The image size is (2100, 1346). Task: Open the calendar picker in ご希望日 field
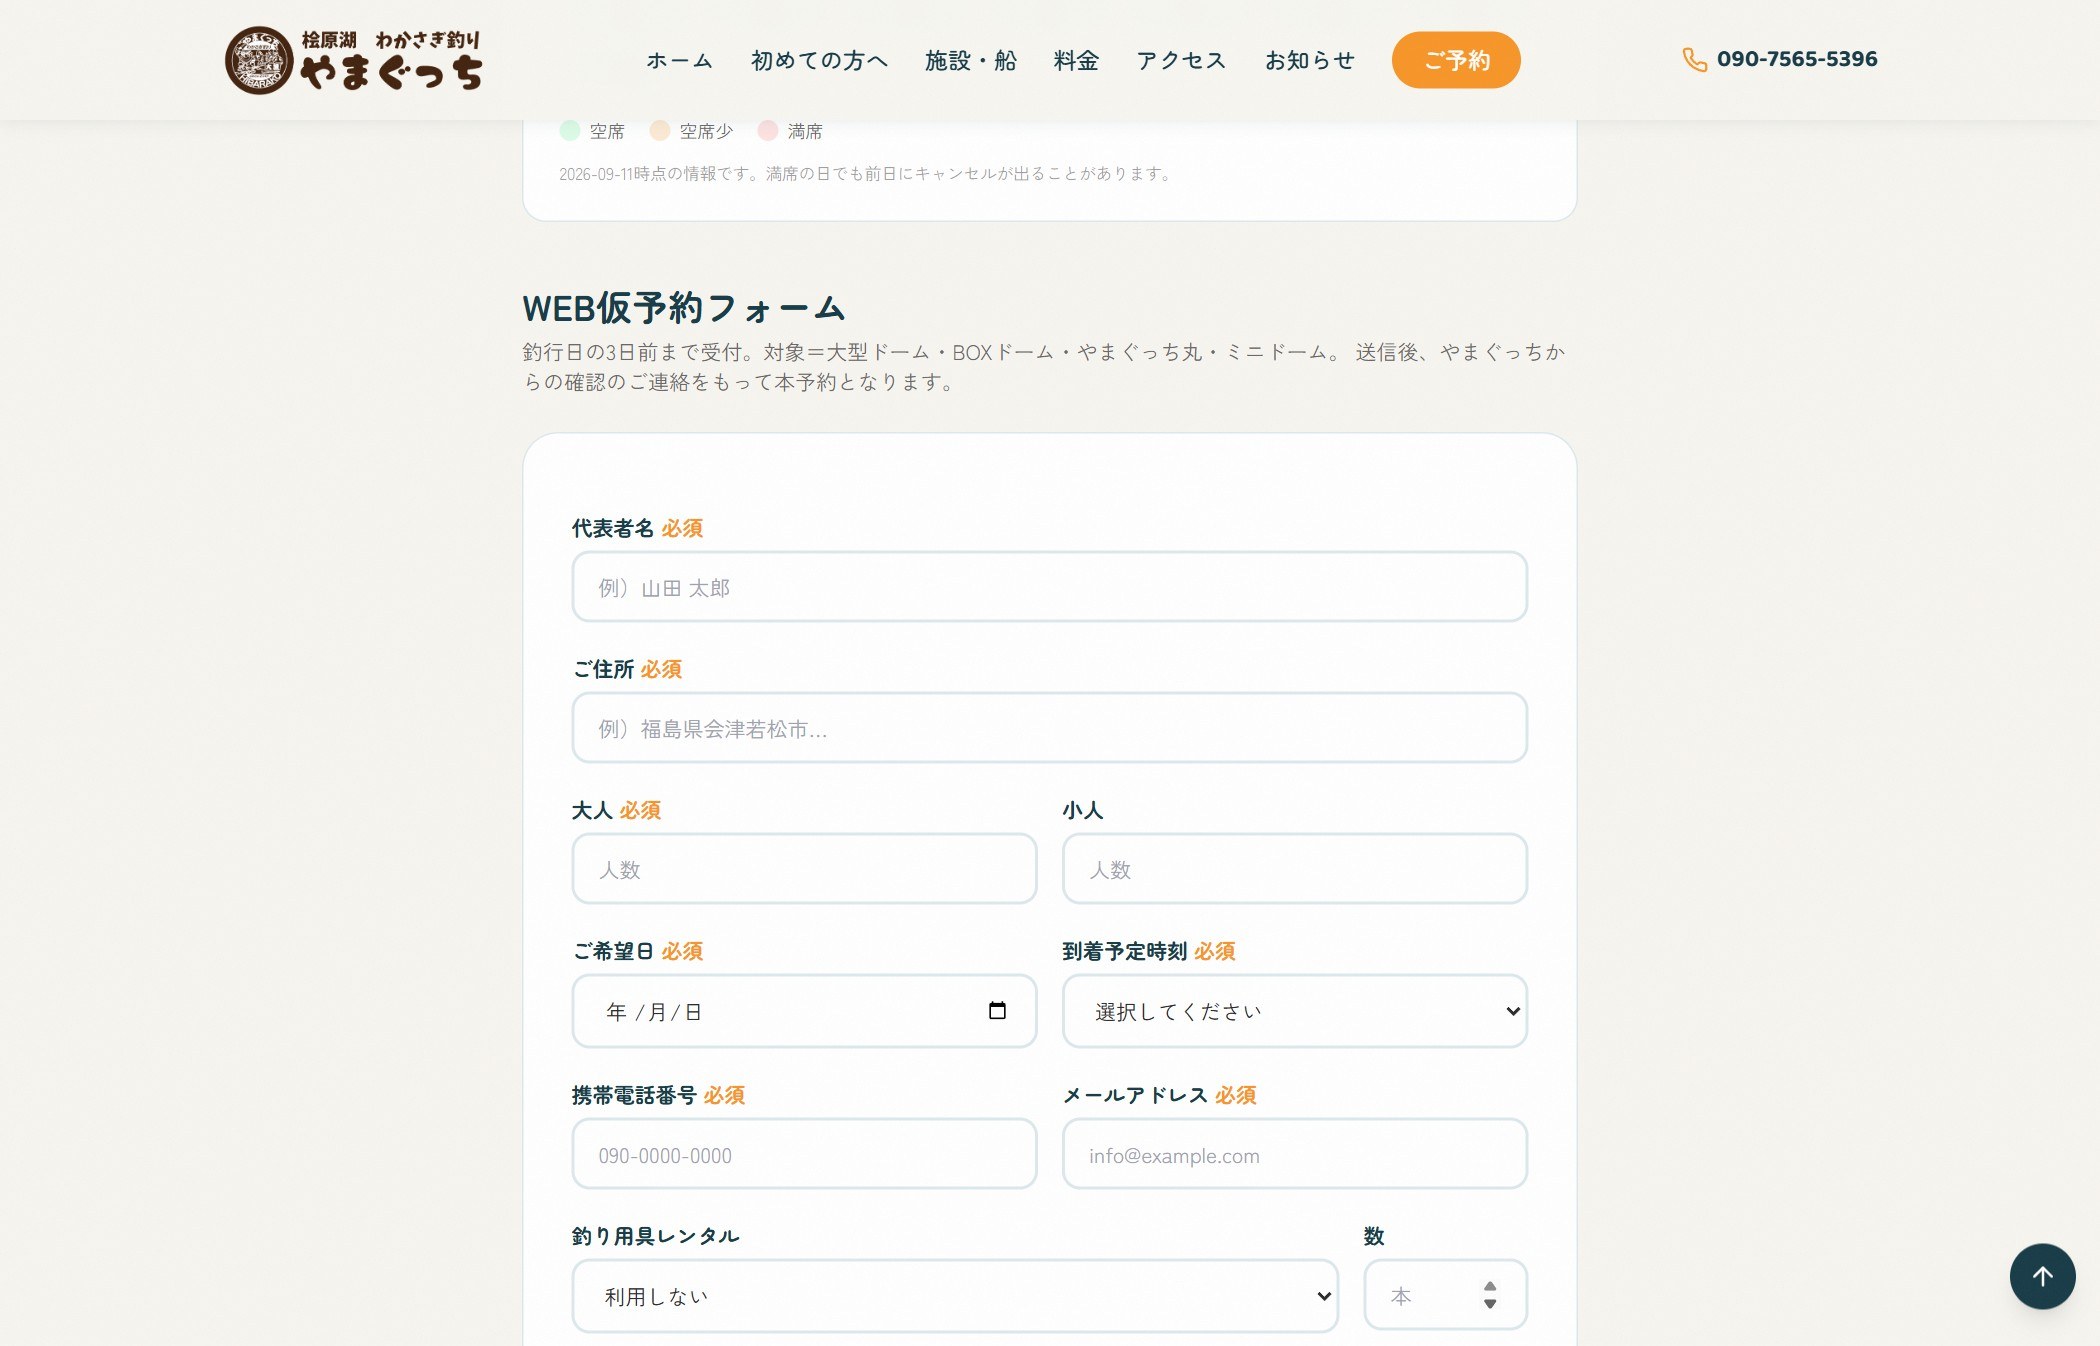[x=997, y=1010]
